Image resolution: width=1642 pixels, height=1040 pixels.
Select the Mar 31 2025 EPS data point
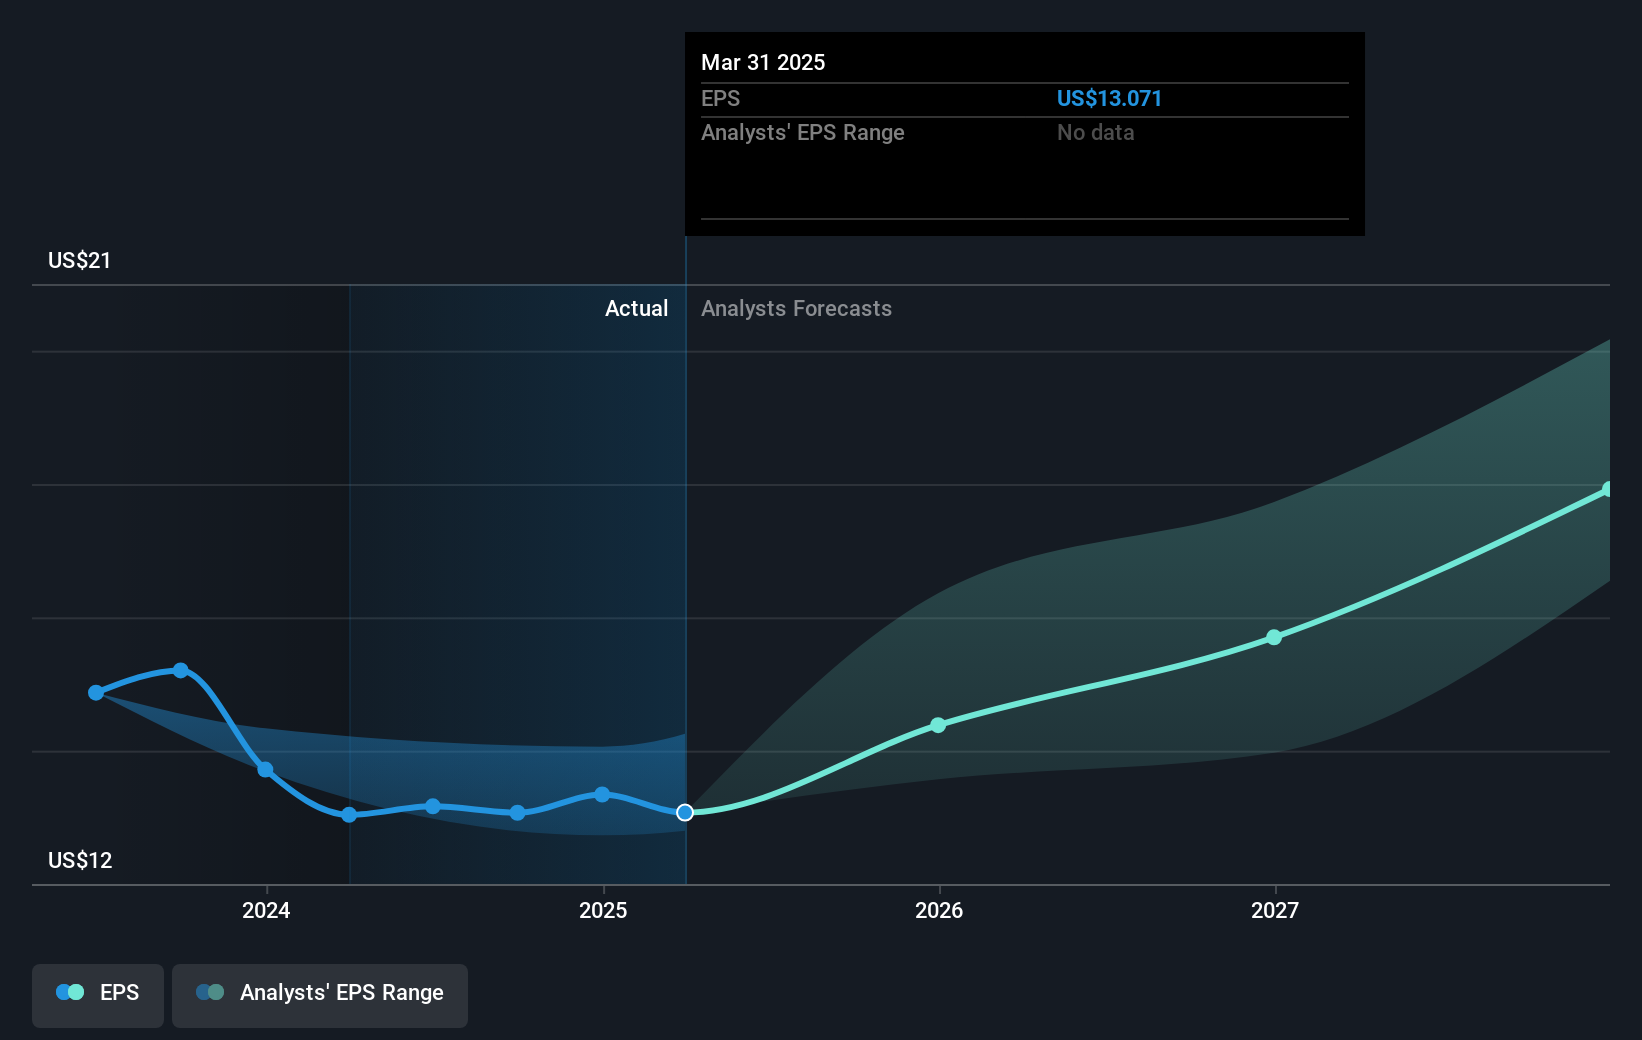[x=685, y=812]
